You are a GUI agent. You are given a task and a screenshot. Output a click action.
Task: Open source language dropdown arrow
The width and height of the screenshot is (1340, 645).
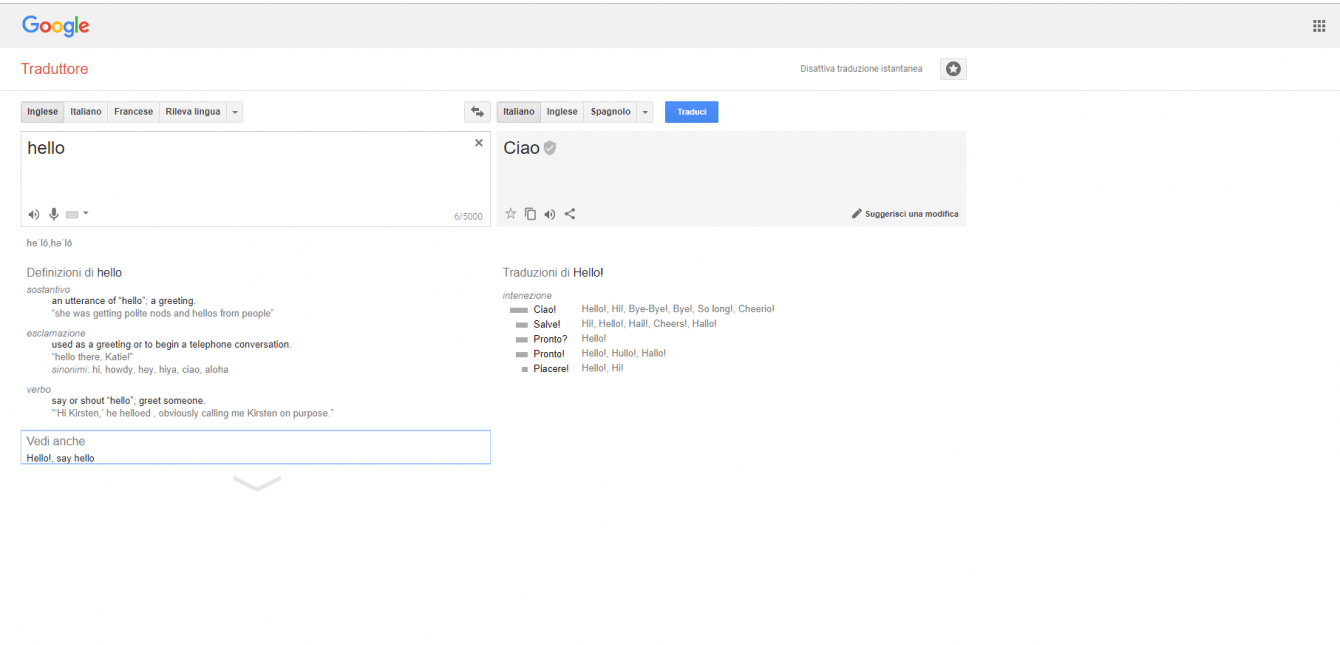pos(235,112)
